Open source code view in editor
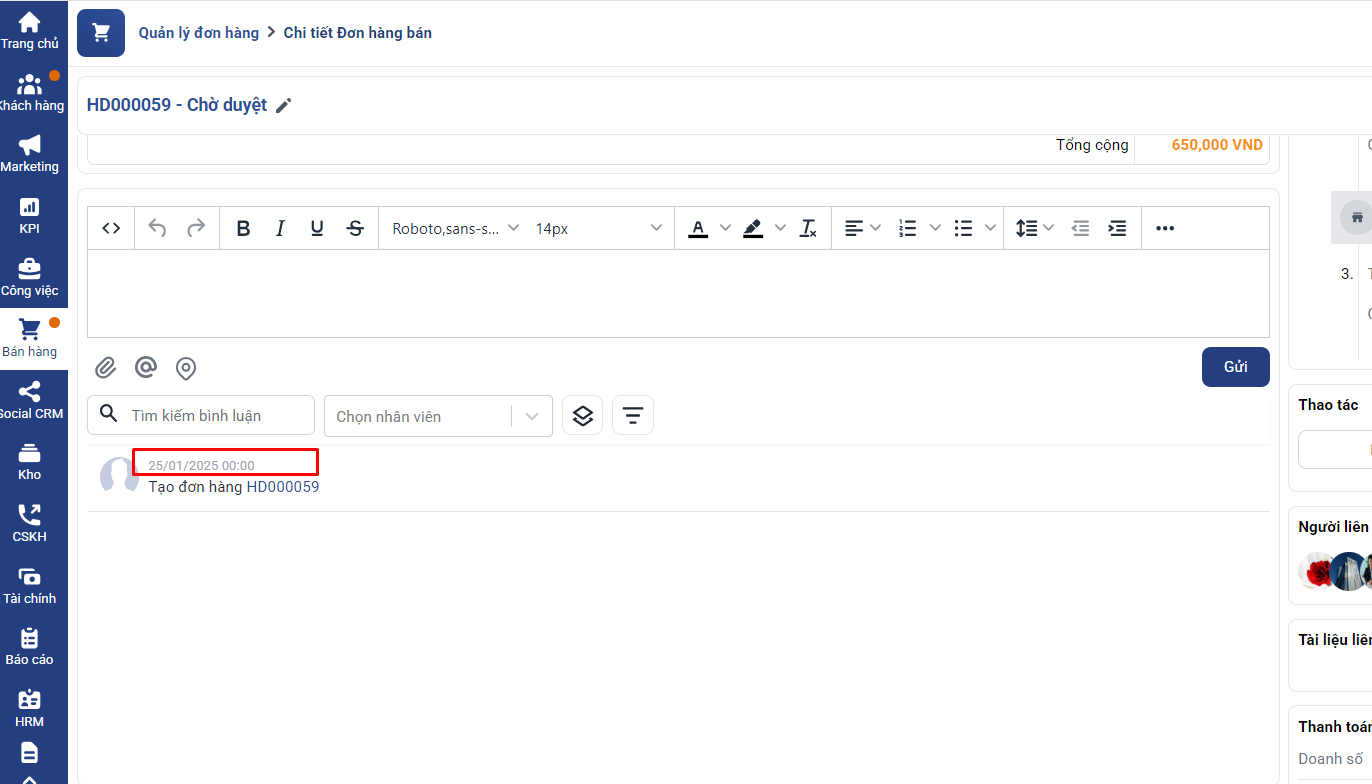1372x784 pixels. 112,228
